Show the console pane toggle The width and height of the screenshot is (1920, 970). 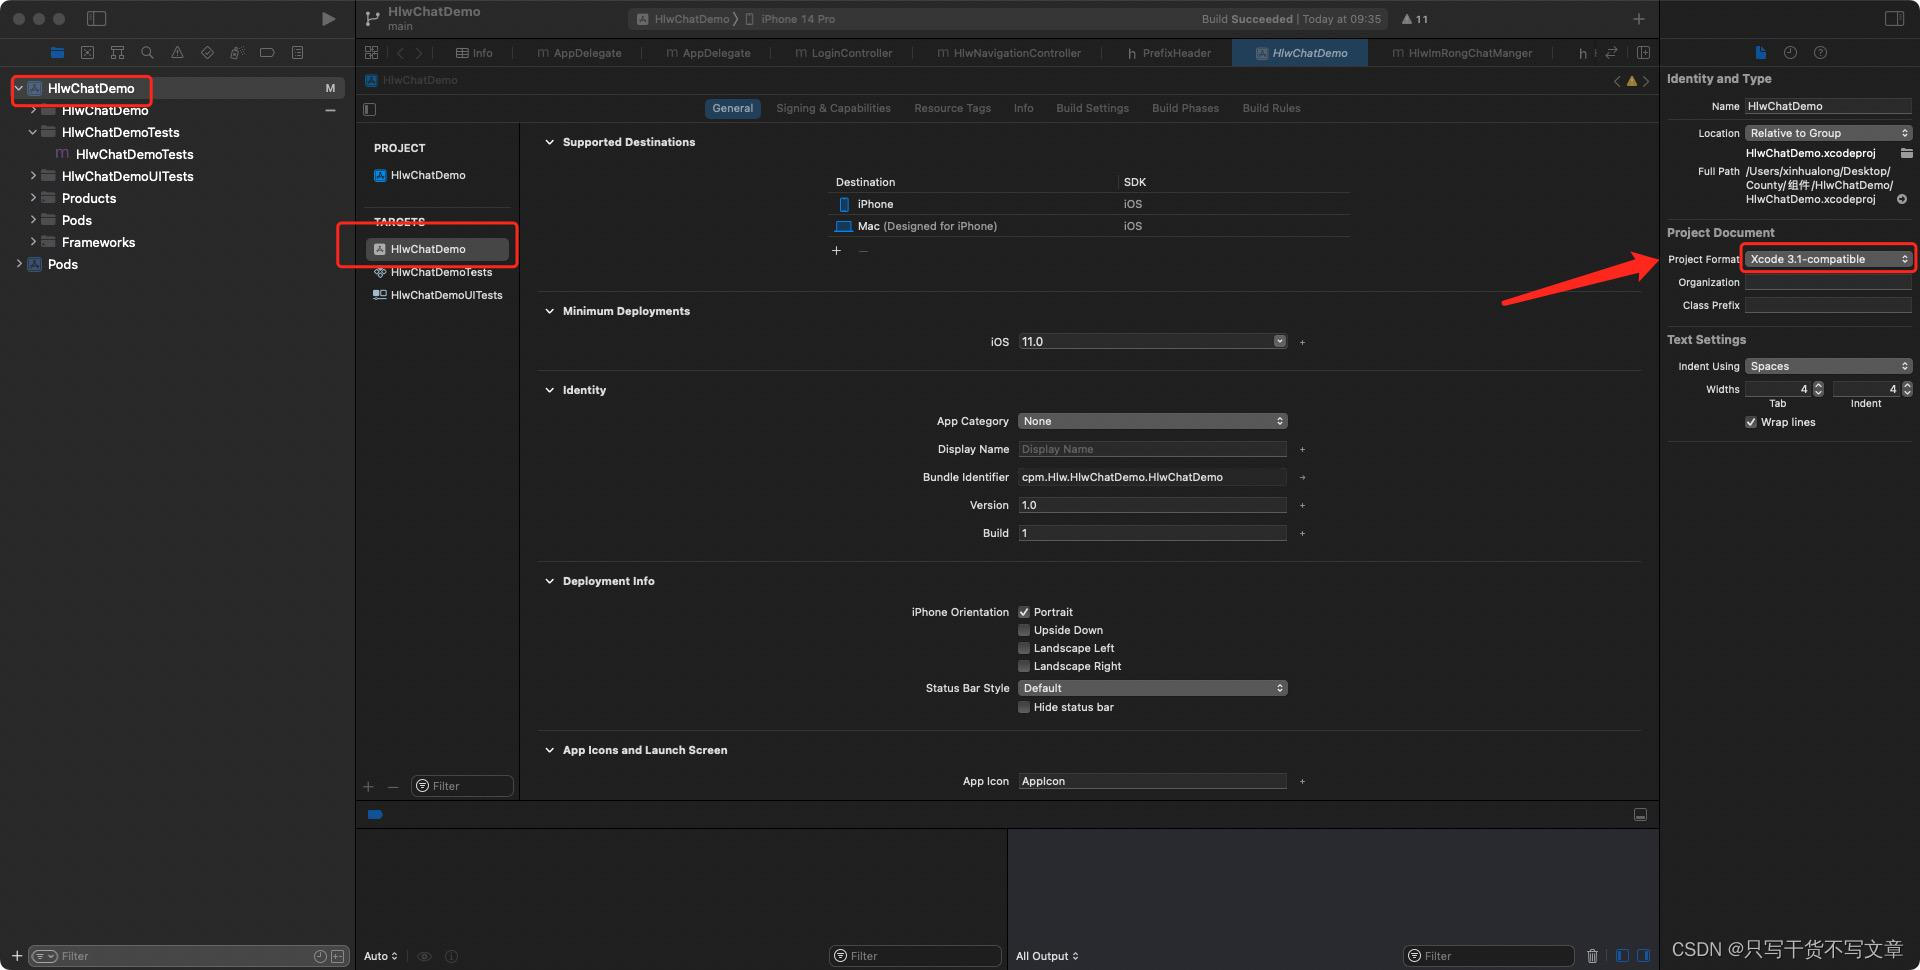1643,956
